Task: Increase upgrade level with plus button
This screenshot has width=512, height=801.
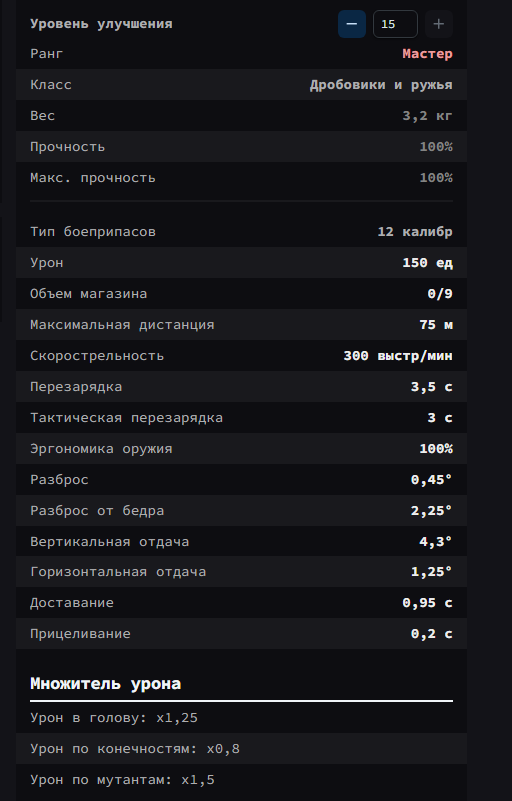Action: pos(438,24)
